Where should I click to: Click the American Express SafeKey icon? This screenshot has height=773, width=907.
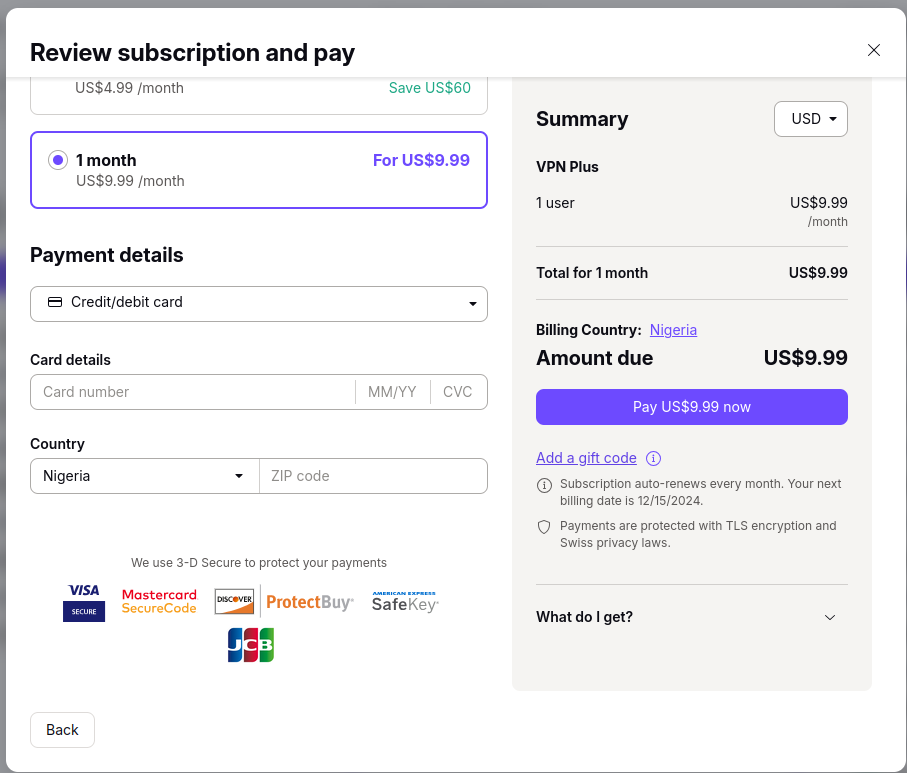point(404,601)
